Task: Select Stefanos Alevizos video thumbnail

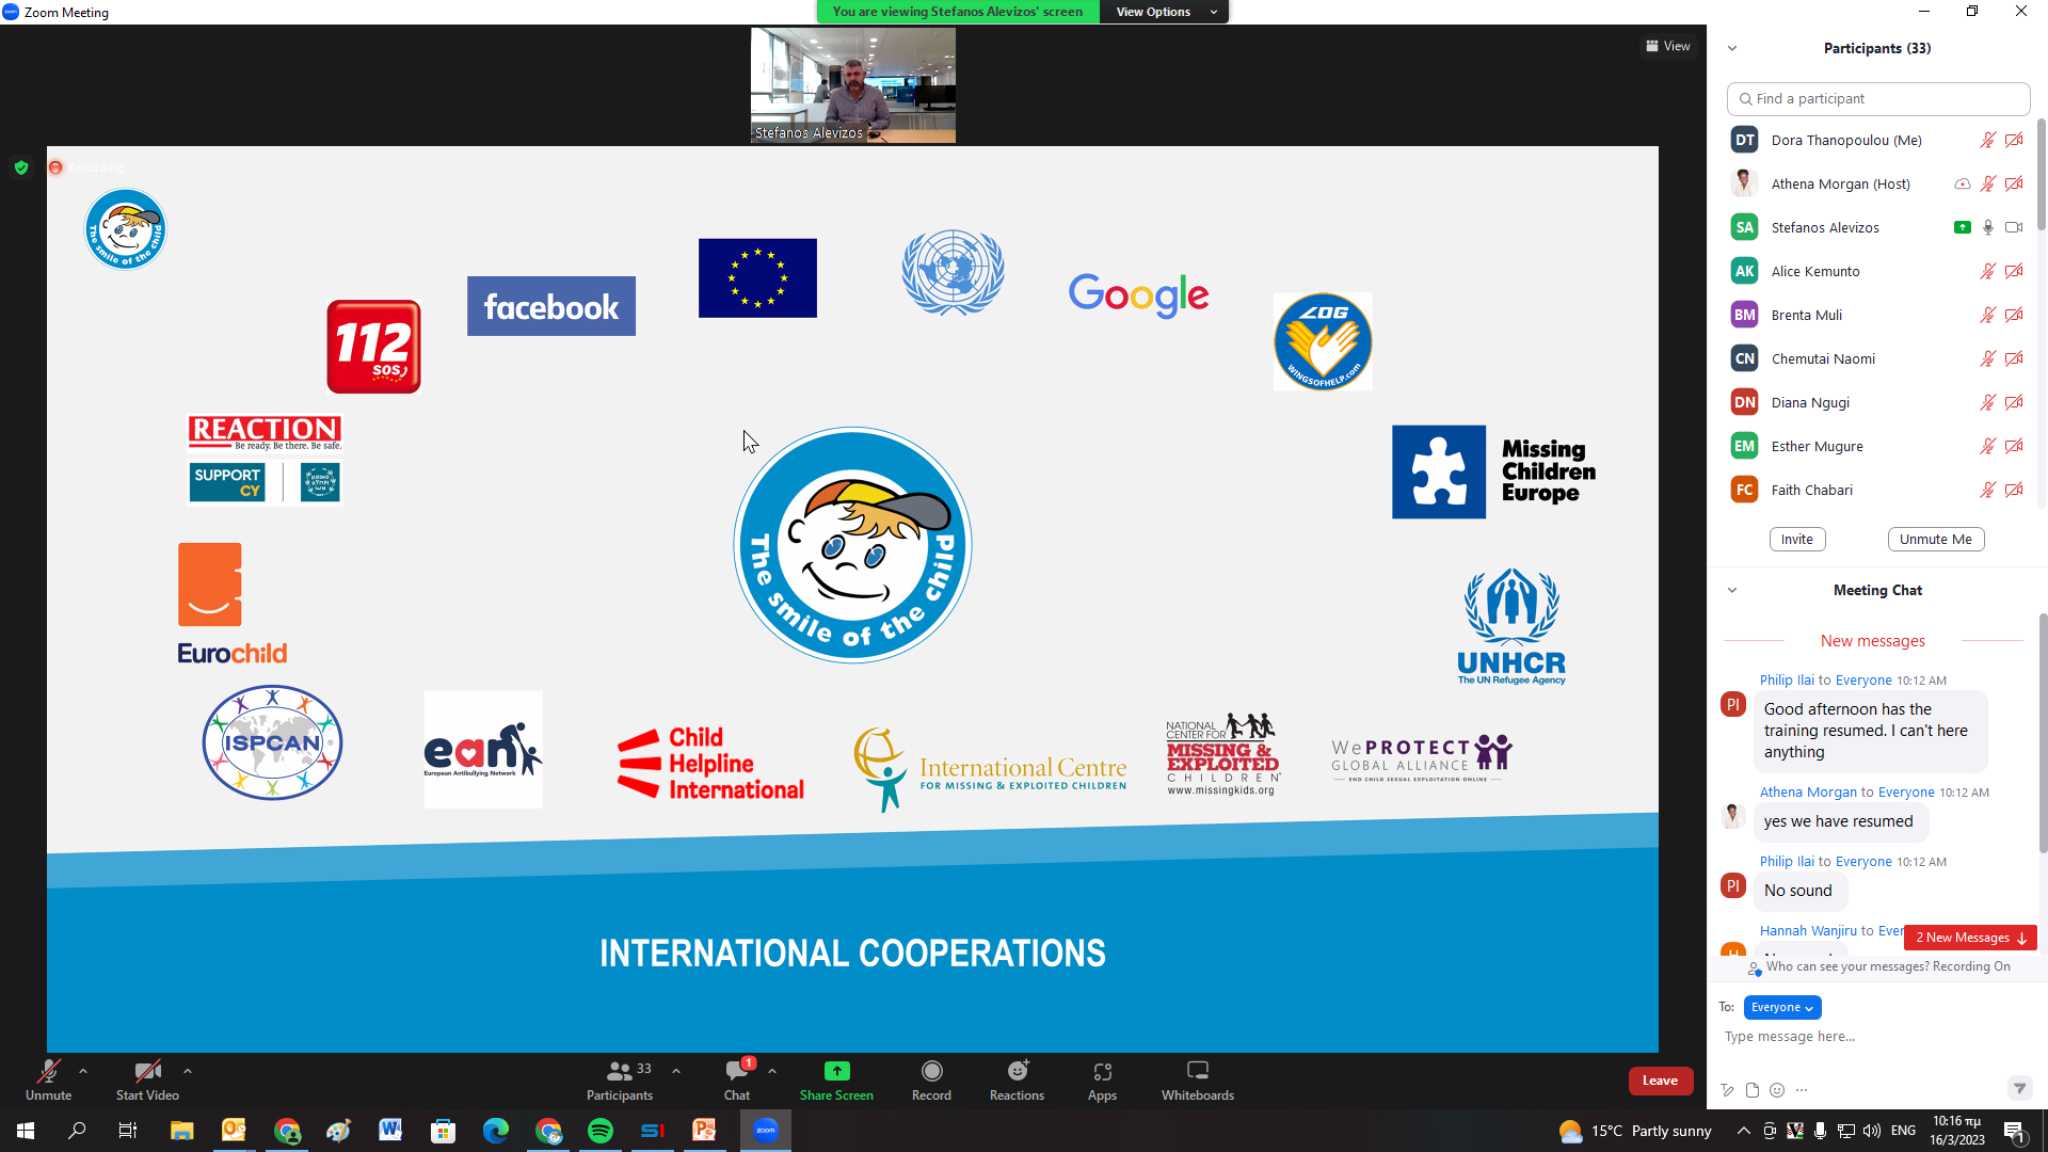Action: [x=853, y=85]
